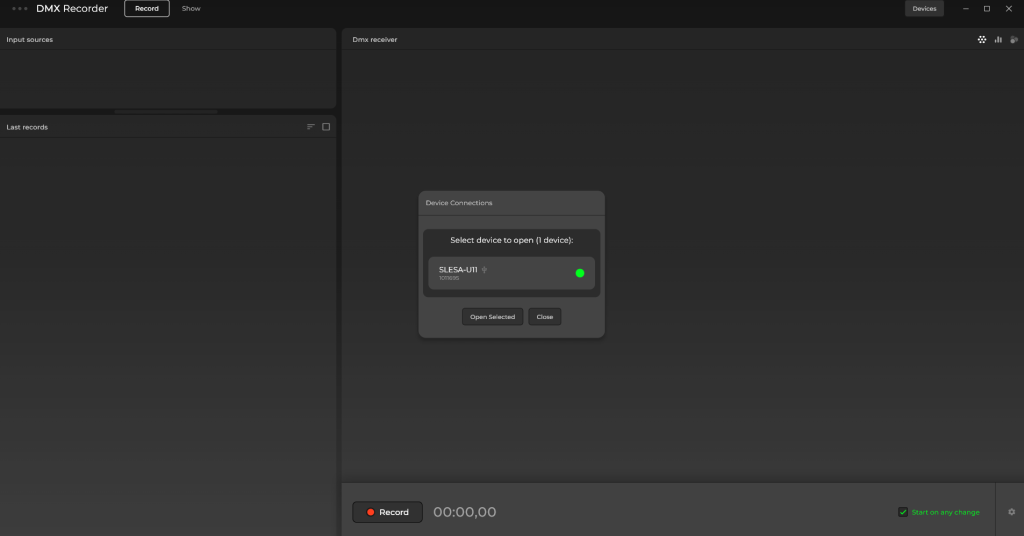
Task: Switch to the Show tab
Action: [191, 9]
